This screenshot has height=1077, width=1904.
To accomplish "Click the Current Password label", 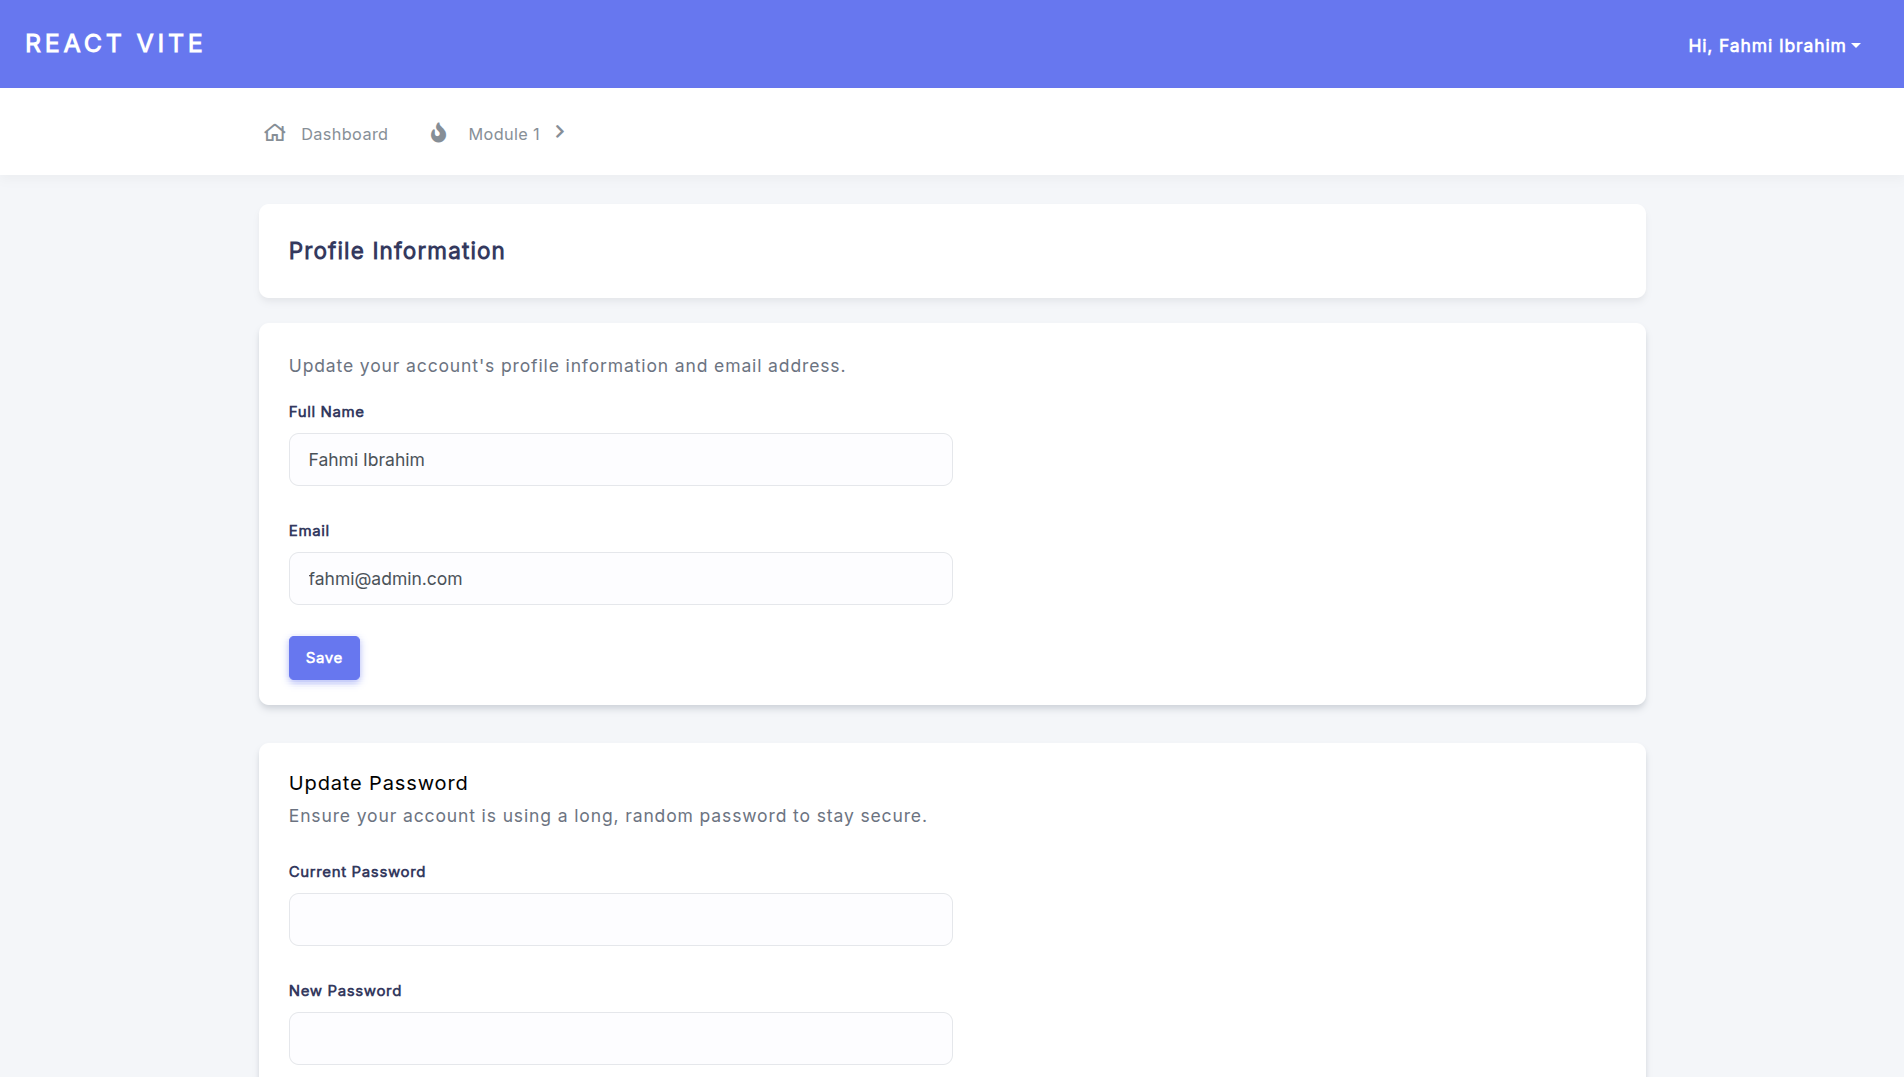I will pyautogui.click(x=357, y=872).
